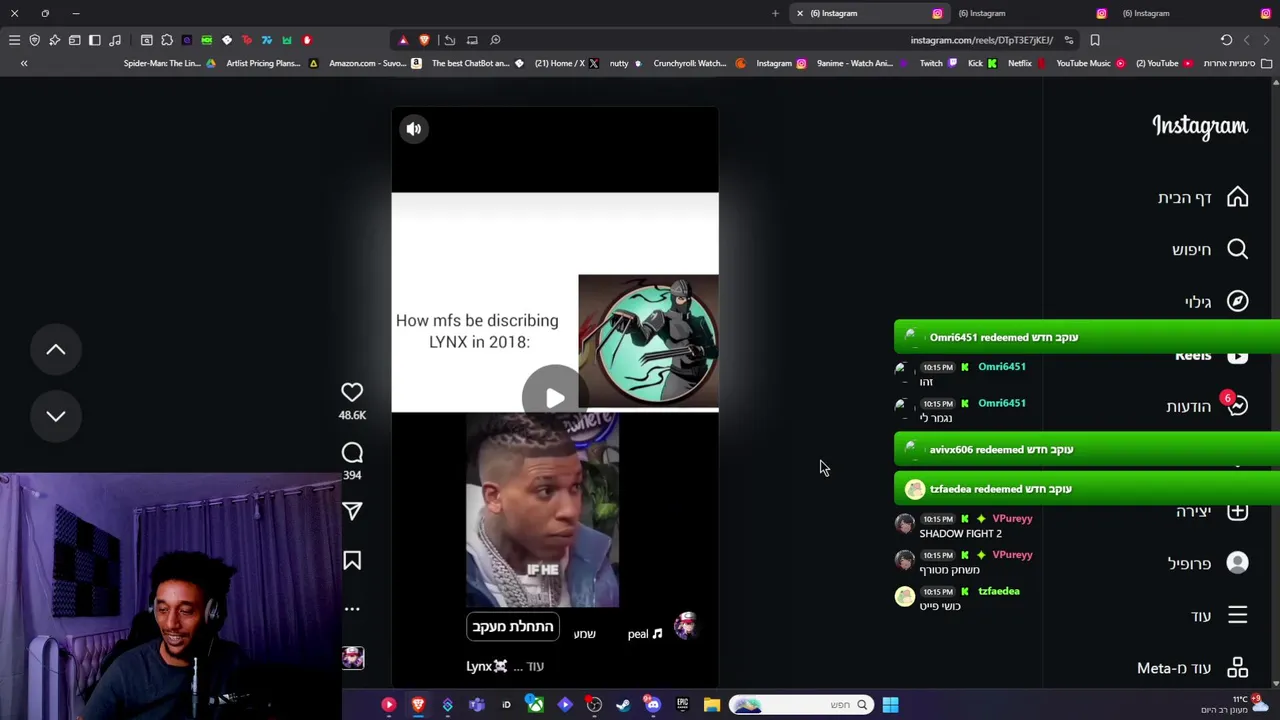Click the address bar showing instagram.com/reels
Image resolution: width=1280 pixels, height=720 pixels.
click(x=981, y=40)
